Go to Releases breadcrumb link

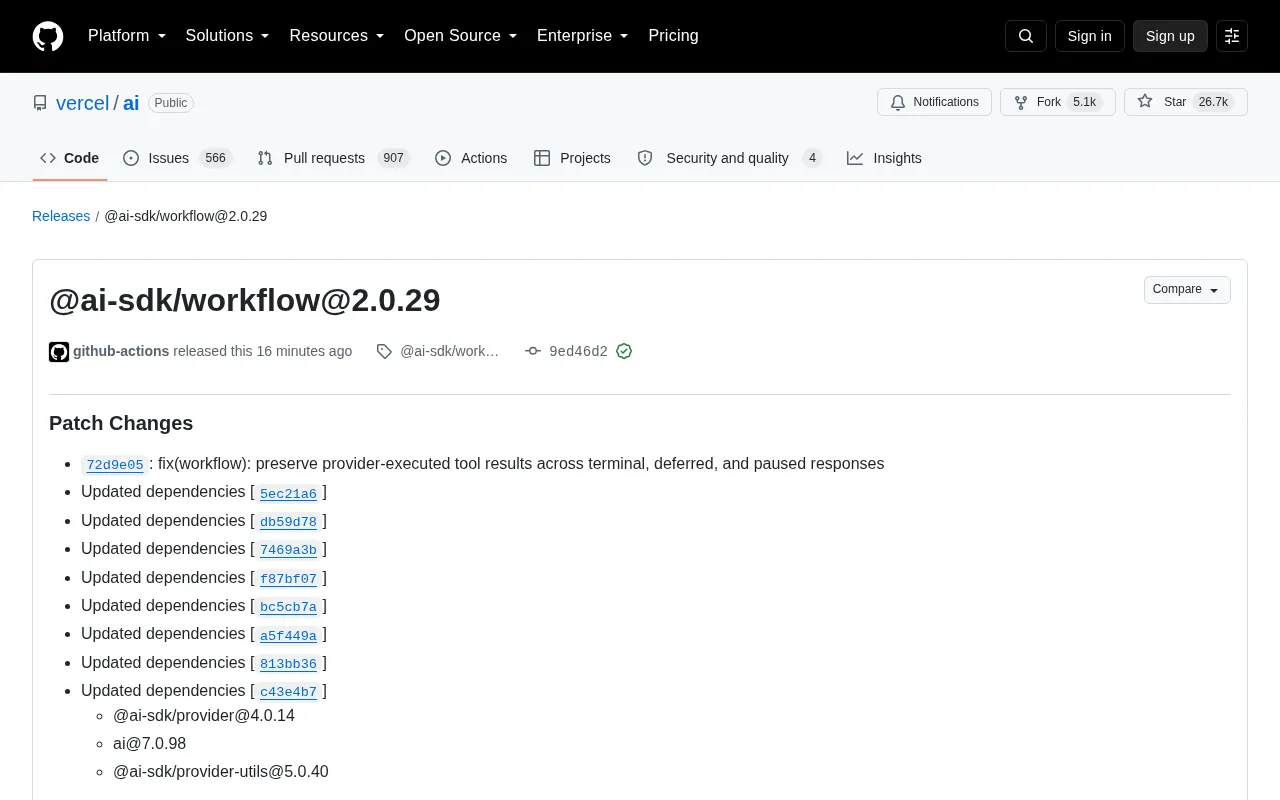click(61, 216)
